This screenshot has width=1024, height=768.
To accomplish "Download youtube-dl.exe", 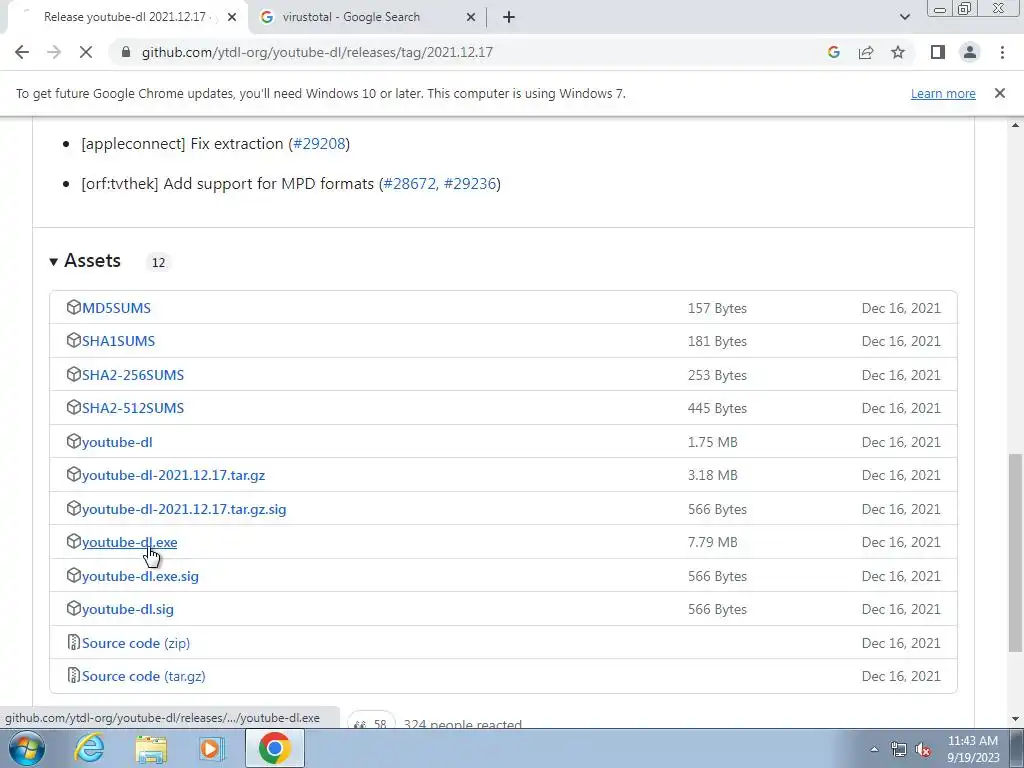I will pos(129,542).
